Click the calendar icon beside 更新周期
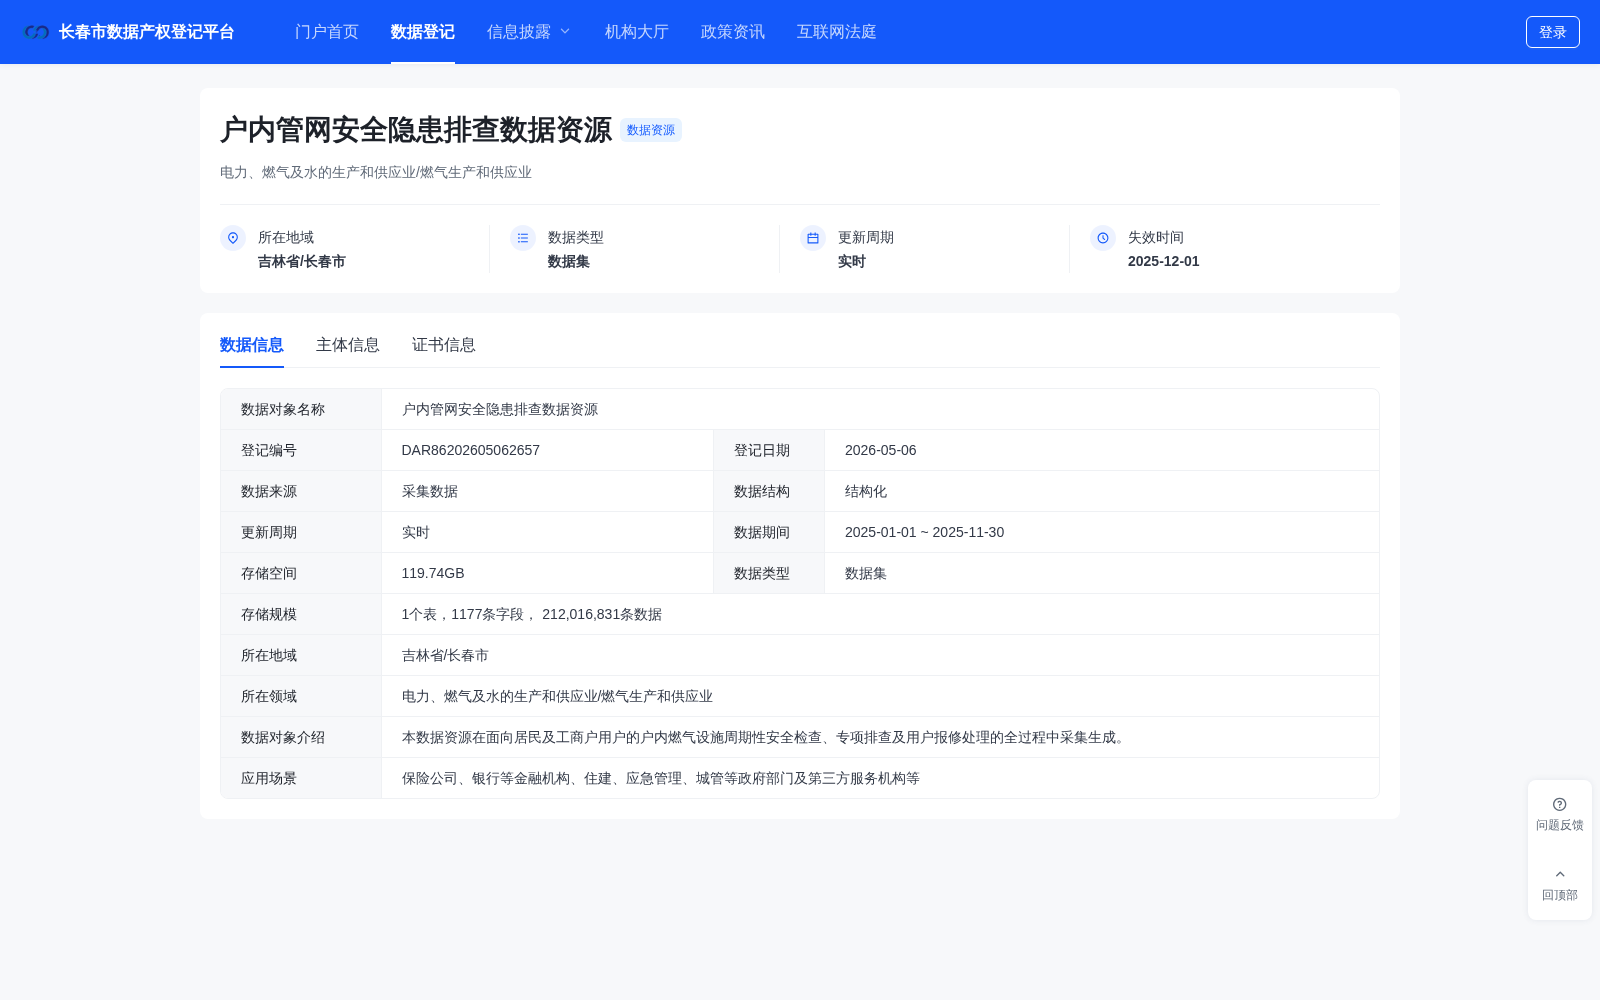The height and width of the screenshot is (1000, 1600). pyautogui.click(x=813, y=238)
